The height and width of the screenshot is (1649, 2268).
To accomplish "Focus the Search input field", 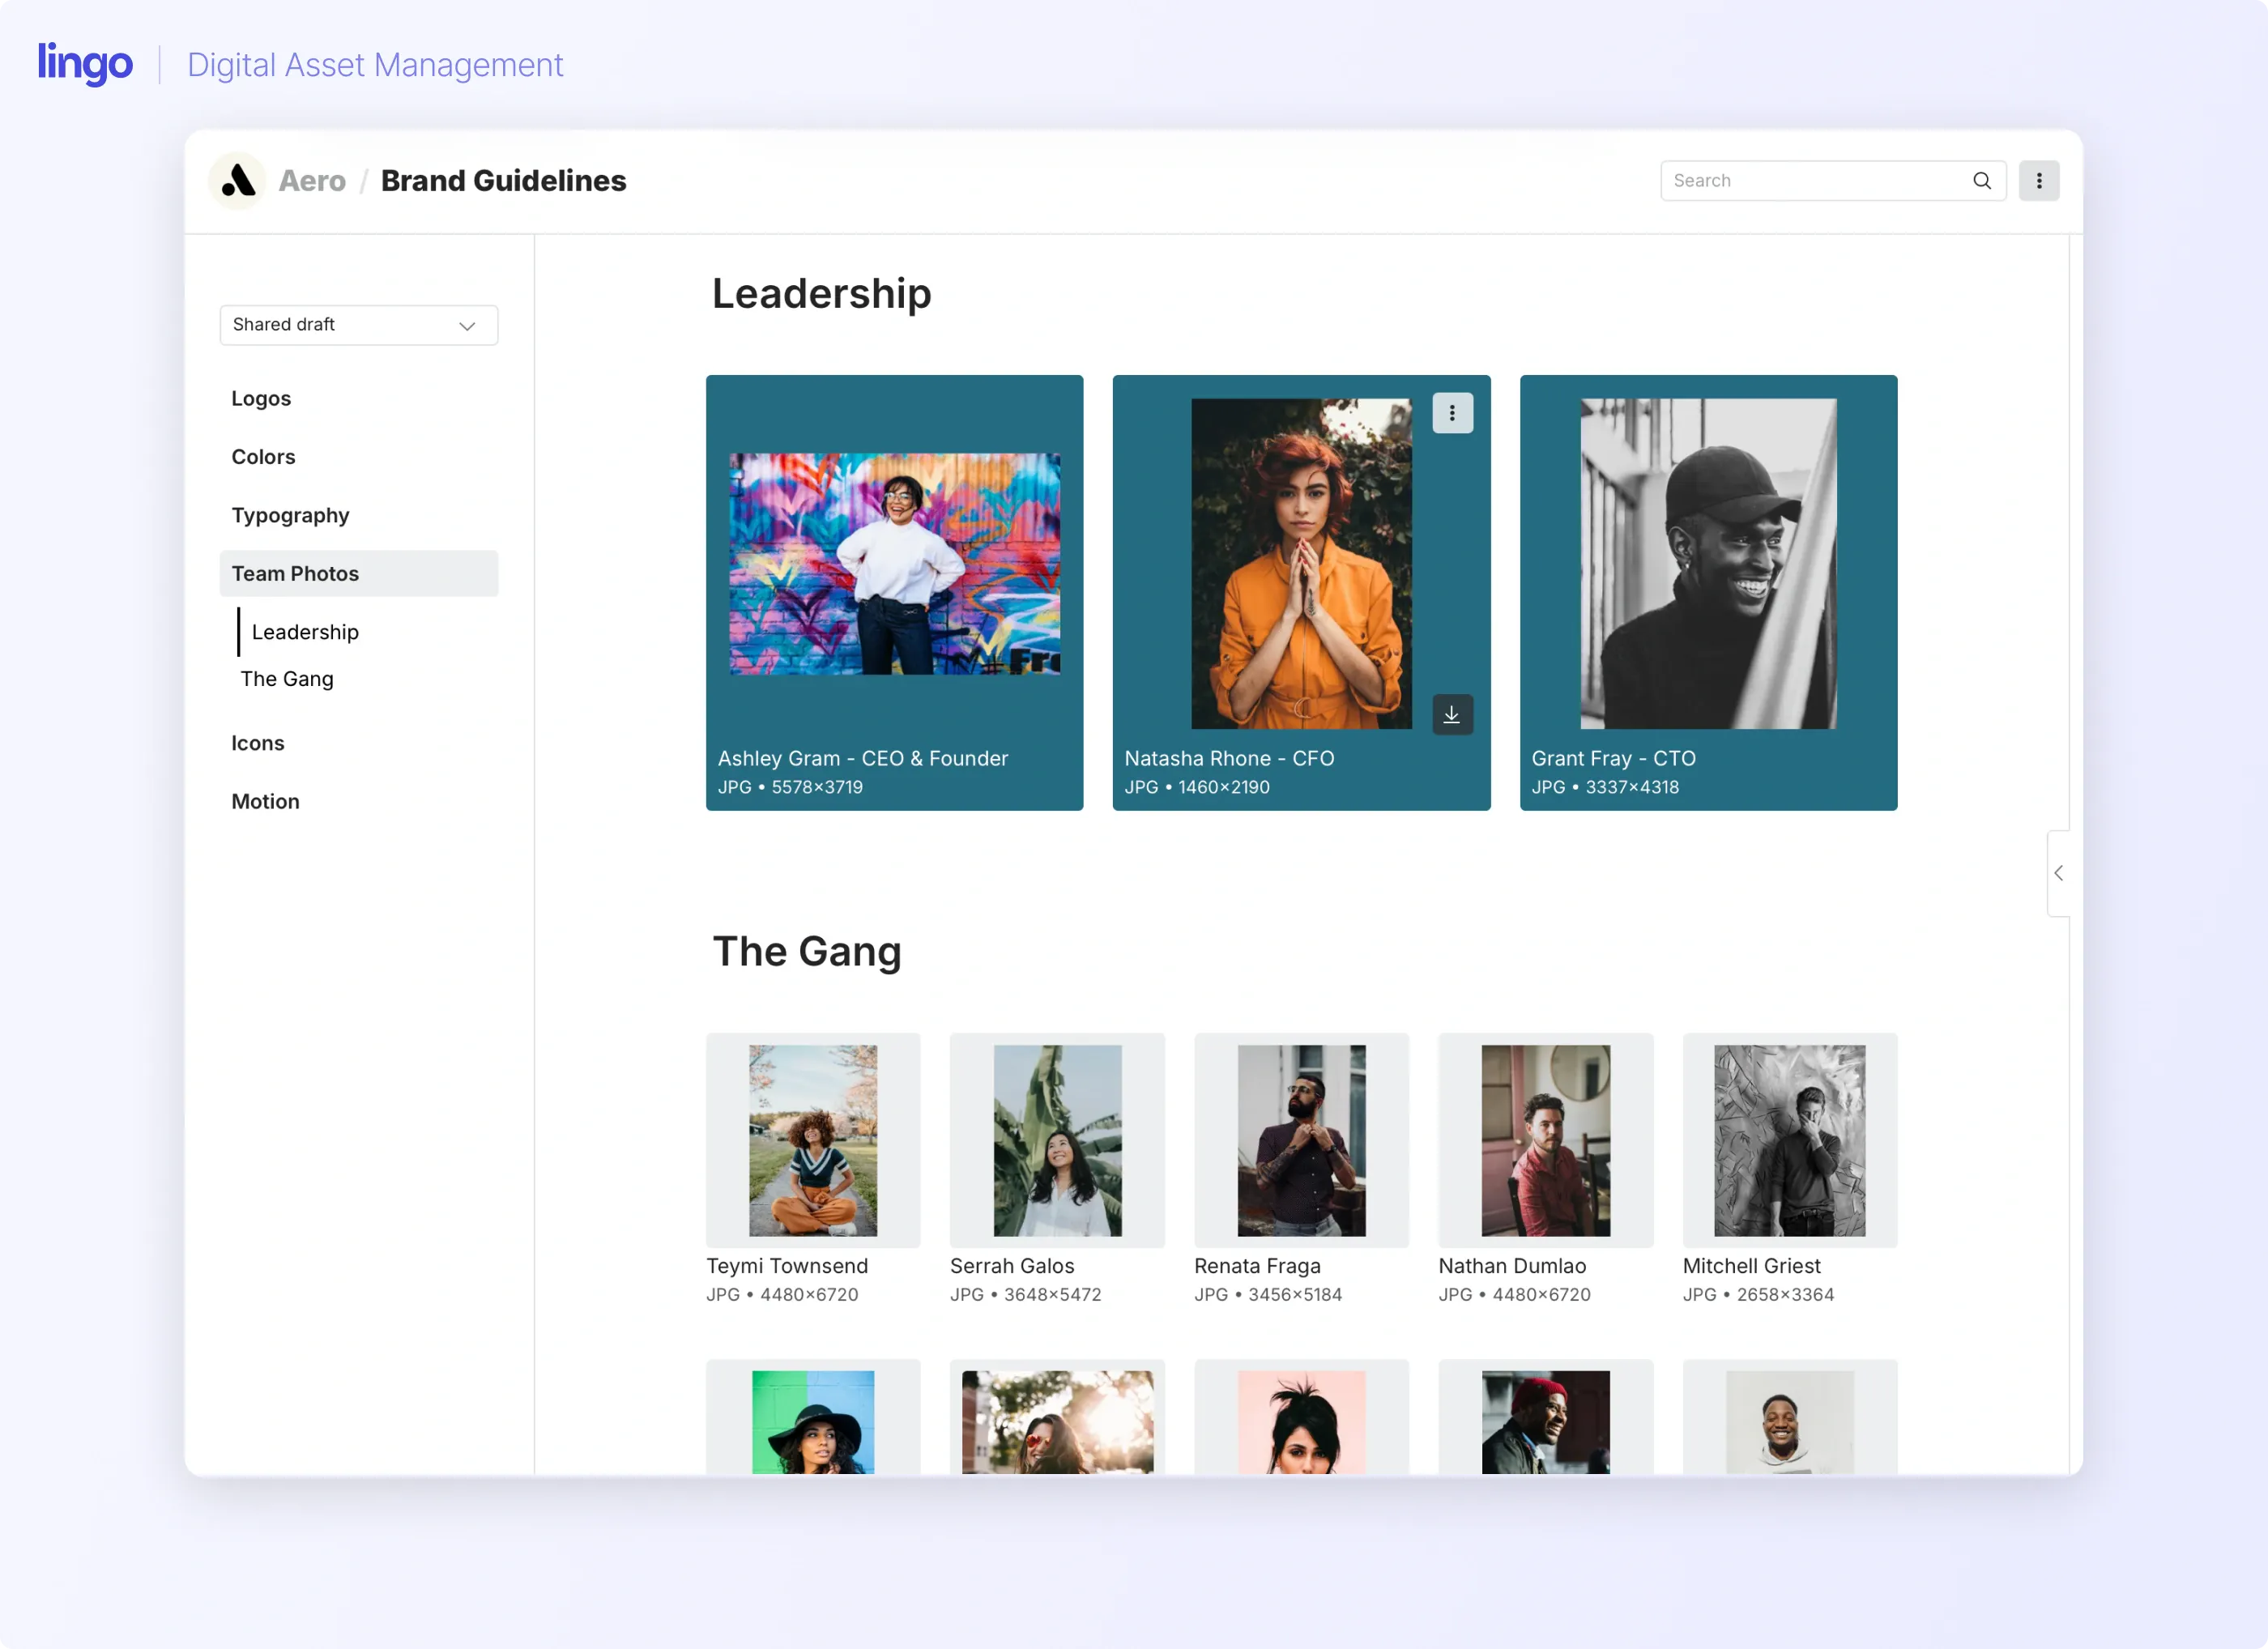I will tap(1810, 181).
